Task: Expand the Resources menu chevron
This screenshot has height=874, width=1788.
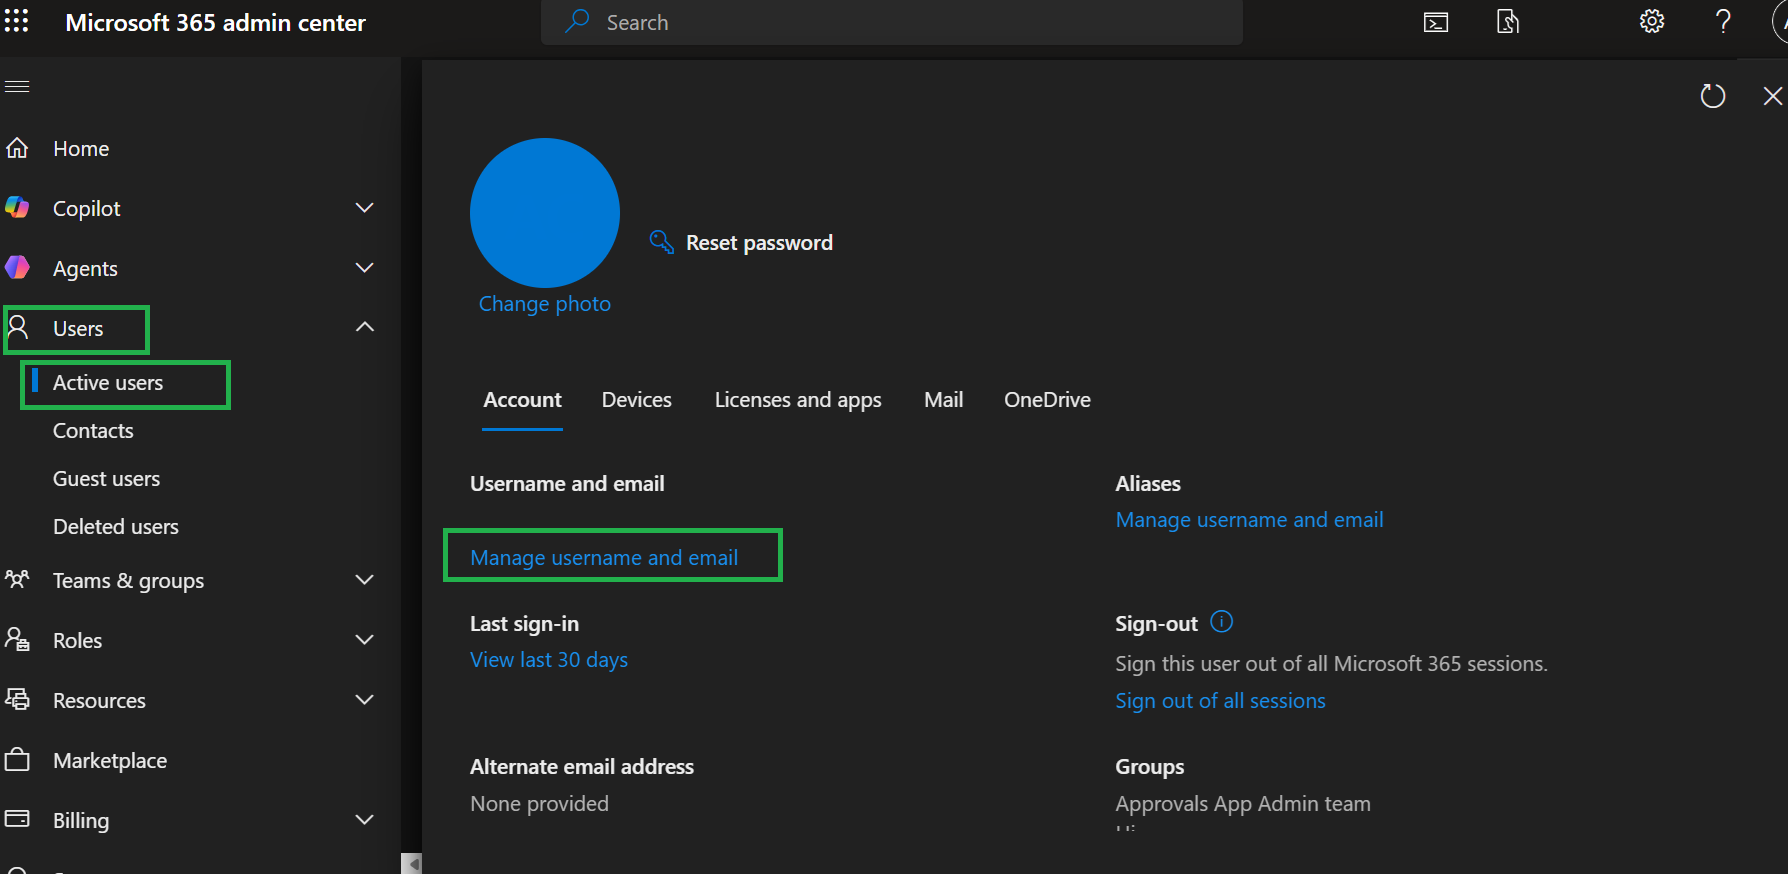Action: coord(365,700)
